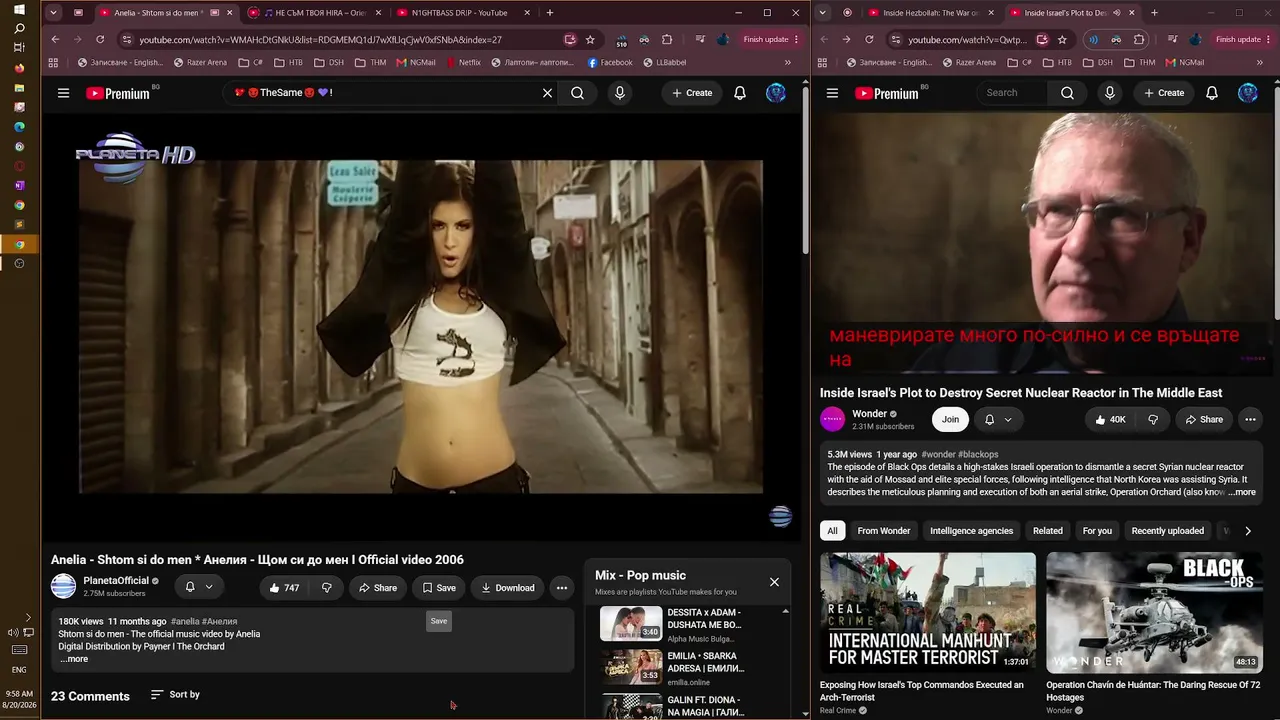
Task: Save the Anelia video to playlist
Action: (x=439, y=588)
